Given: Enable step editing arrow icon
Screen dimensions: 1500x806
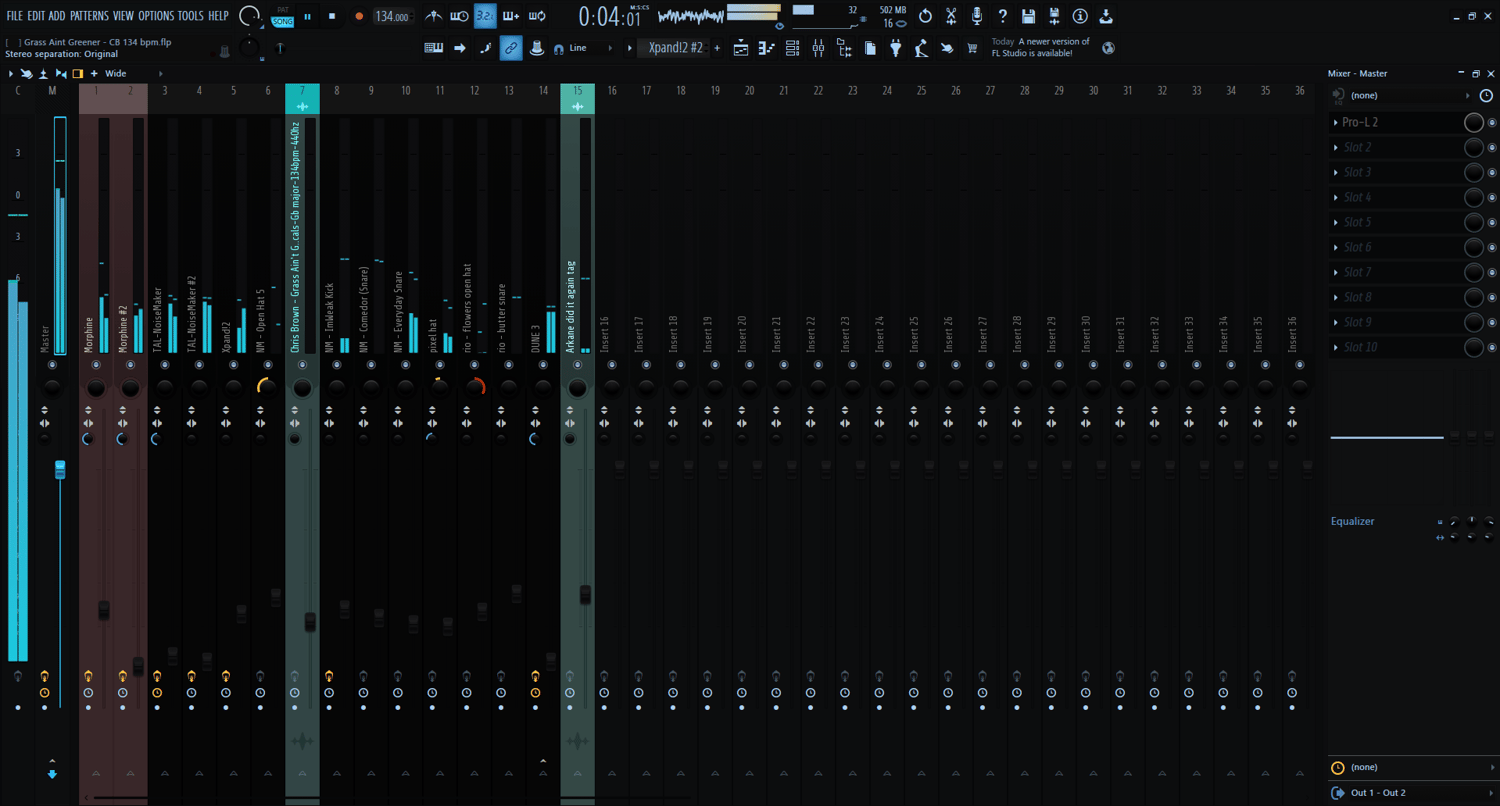Looking at the screenshot, I should [x=460, y=47].
